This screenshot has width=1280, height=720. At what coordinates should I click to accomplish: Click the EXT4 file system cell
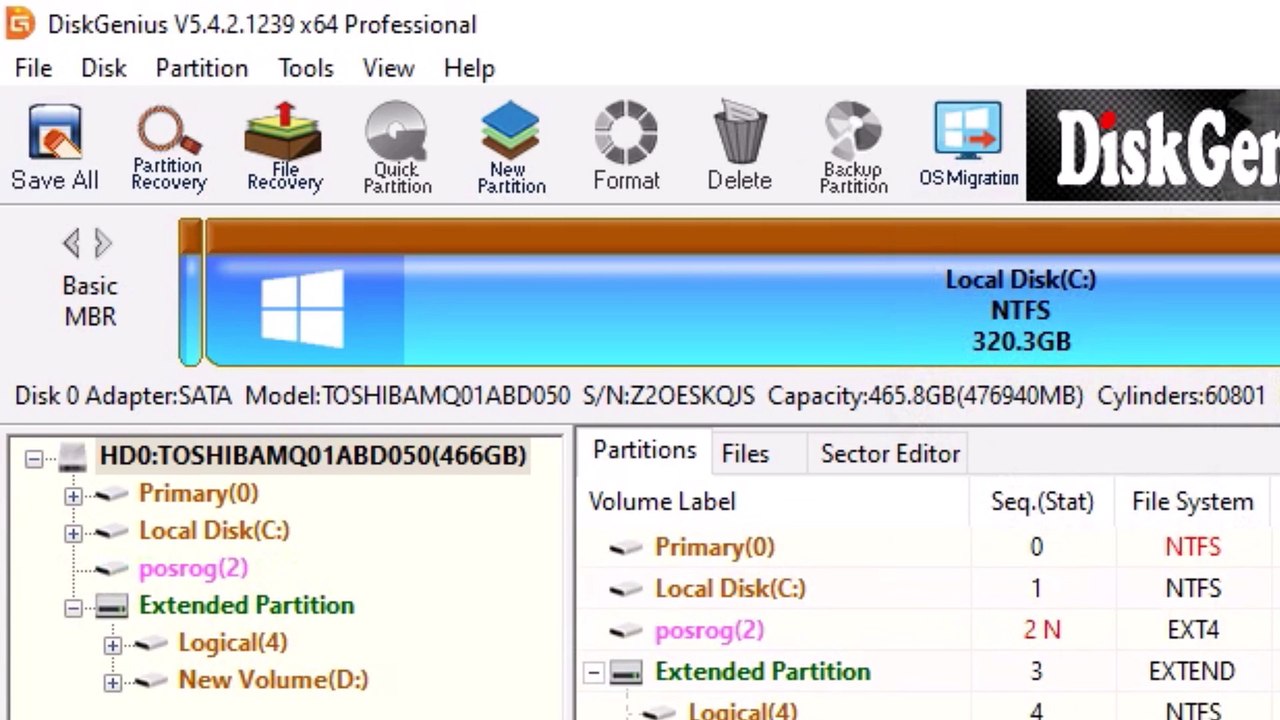click(x=1192, y=630)
